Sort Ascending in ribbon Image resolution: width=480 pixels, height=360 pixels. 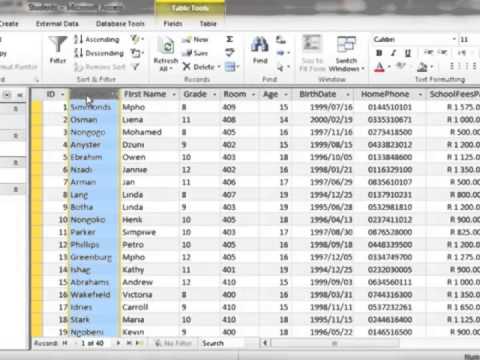tap(97, 39)
